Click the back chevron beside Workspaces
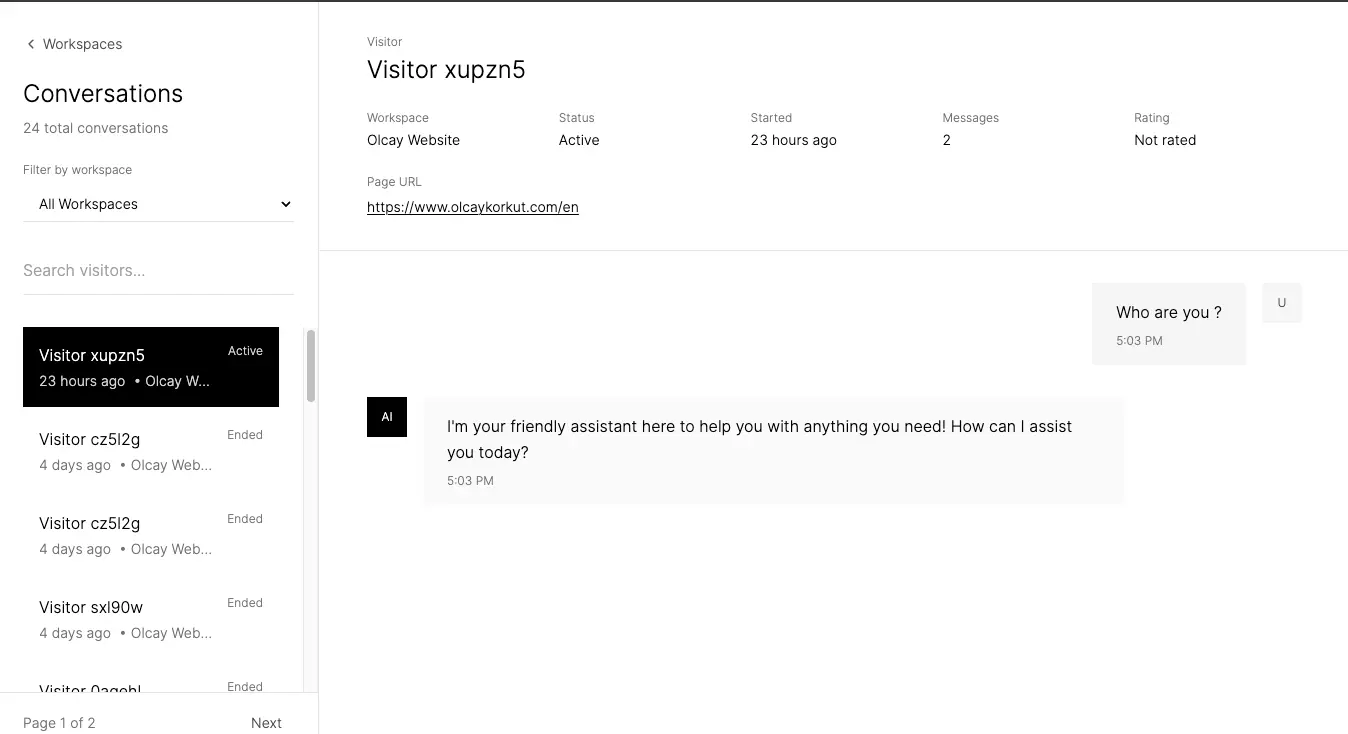This screenshot has width=1348, height=734. [31, 44]
